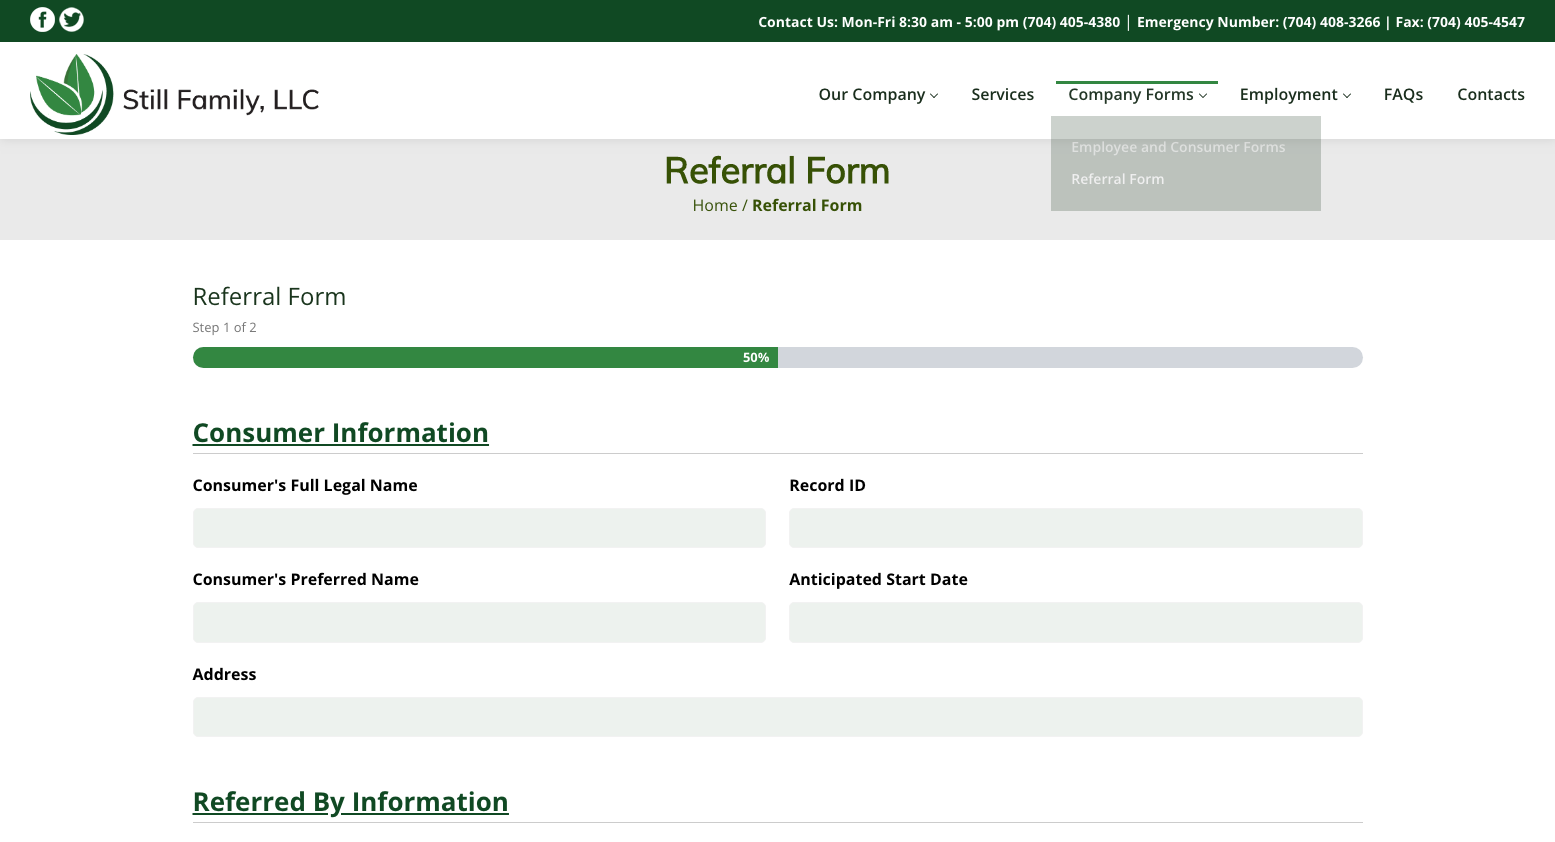Open the Twitter profile icon
This screenshot has height=842, width=1555.
pos(72,20)
